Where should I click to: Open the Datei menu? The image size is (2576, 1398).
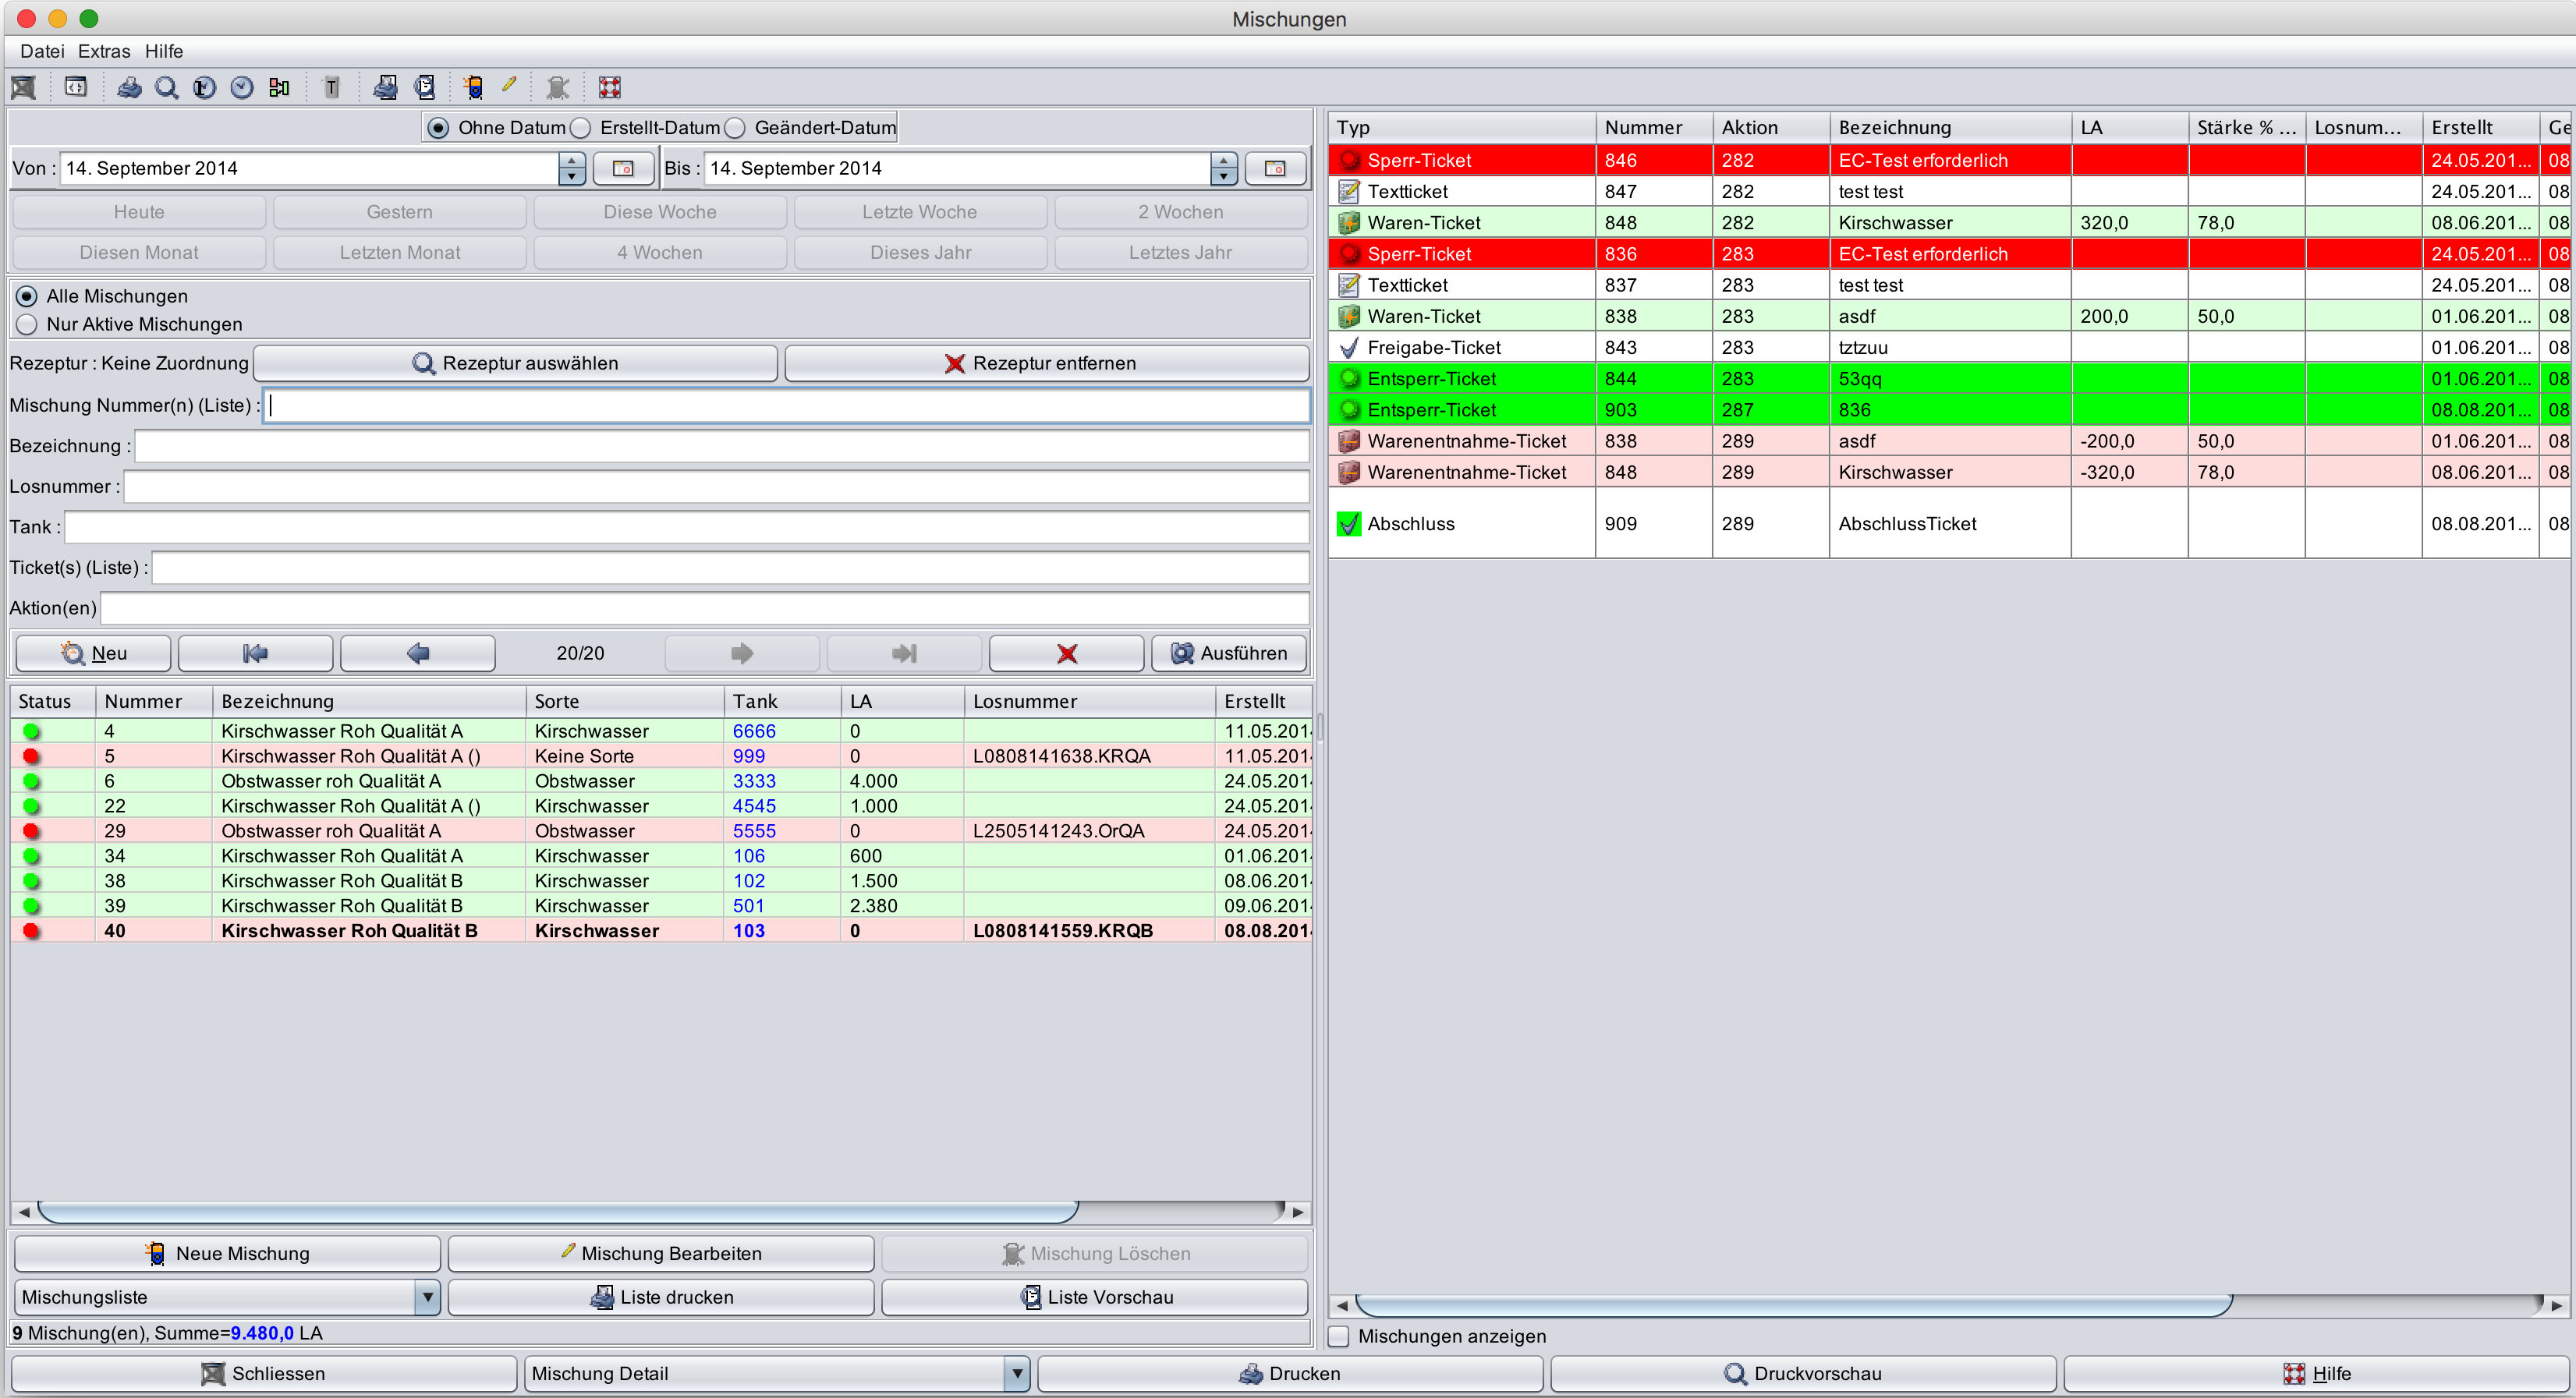pyautogui.click(x=42, y=51)
